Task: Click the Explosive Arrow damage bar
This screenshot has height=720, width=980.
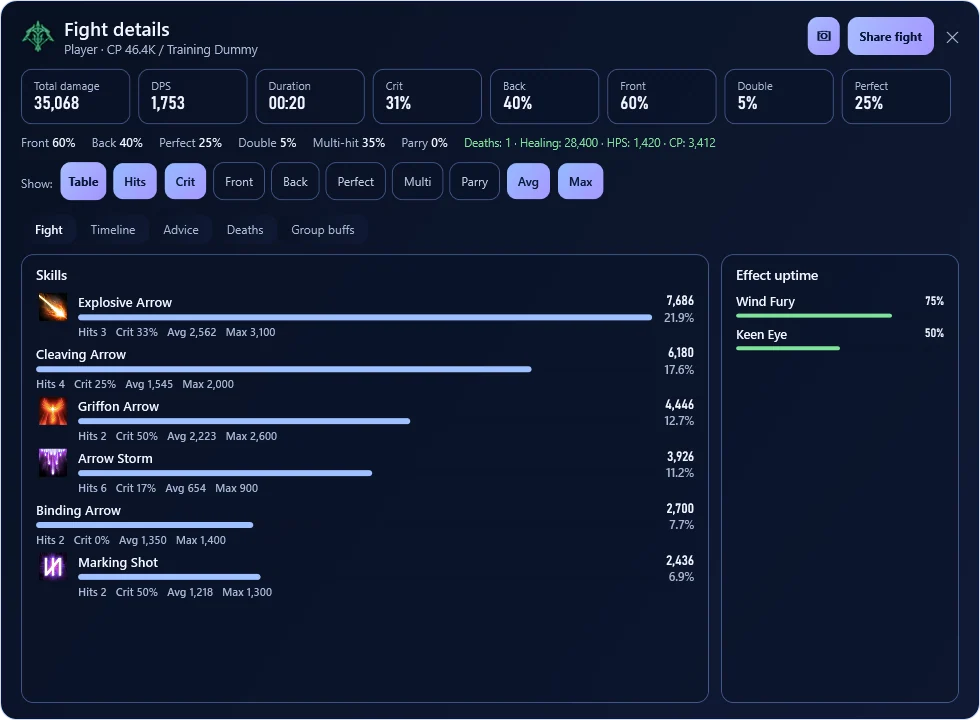Action: [x=365, y=318]
